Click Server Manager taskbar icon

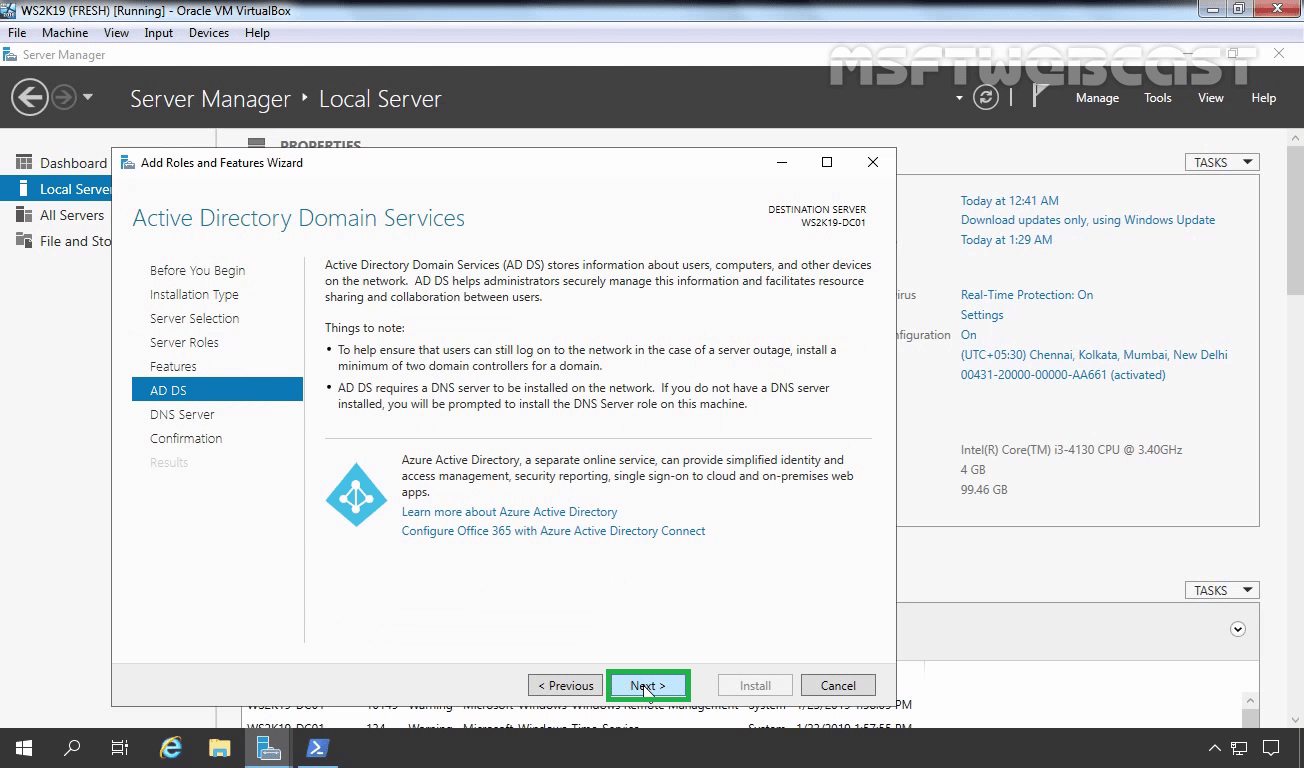point(268,748)
